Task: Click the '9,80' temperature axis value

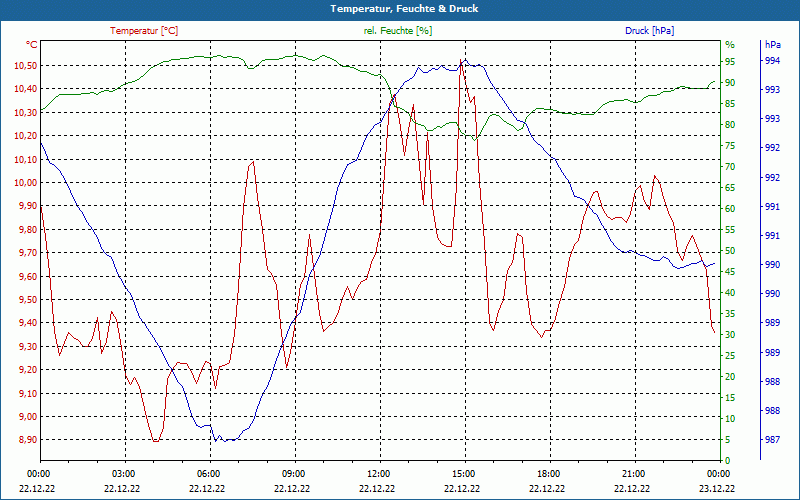Action: pyautogui.click(x=28, y=229)
